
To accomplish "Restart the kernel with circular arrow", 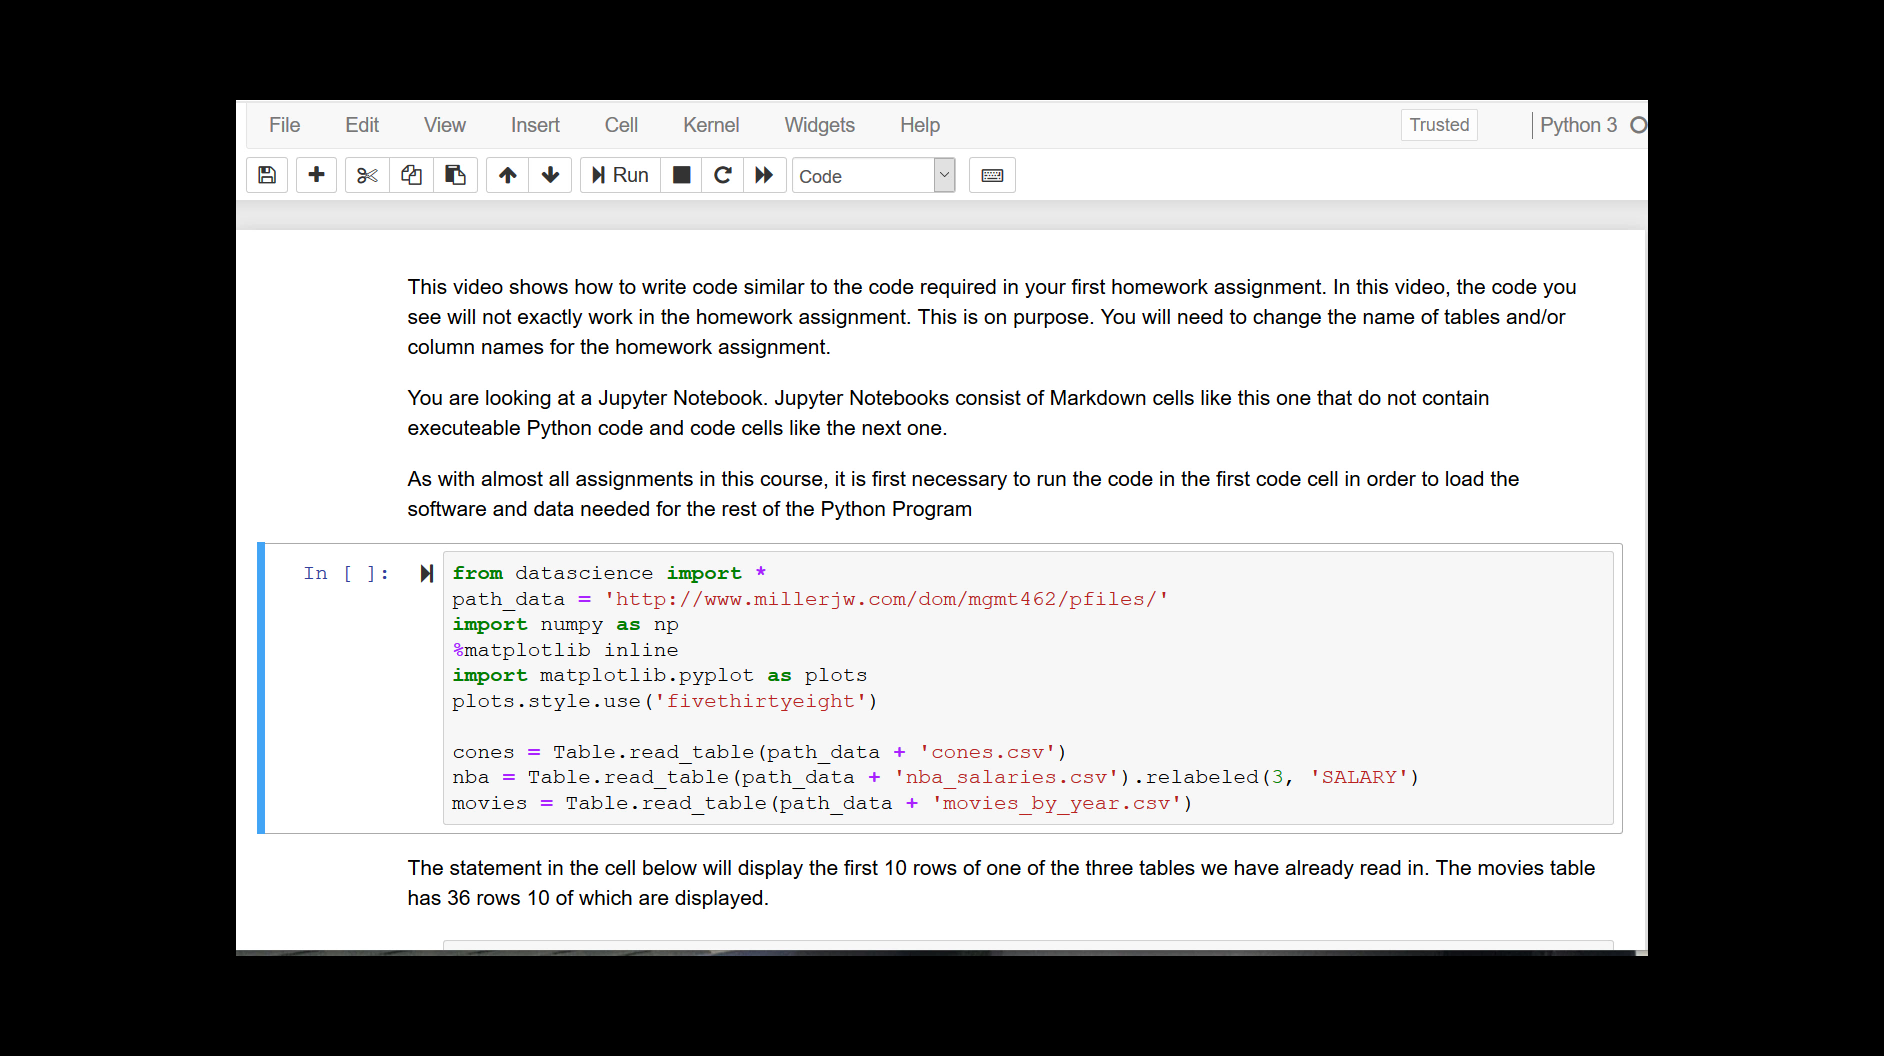I will (723, 175).
